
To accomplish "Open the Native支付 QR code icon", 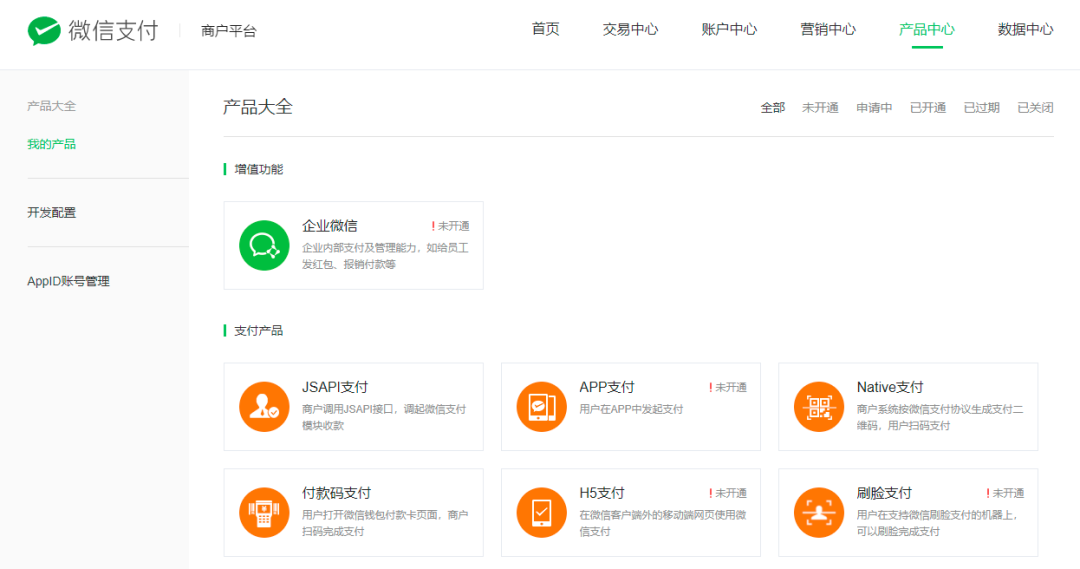I will click(x=819, y=406).
